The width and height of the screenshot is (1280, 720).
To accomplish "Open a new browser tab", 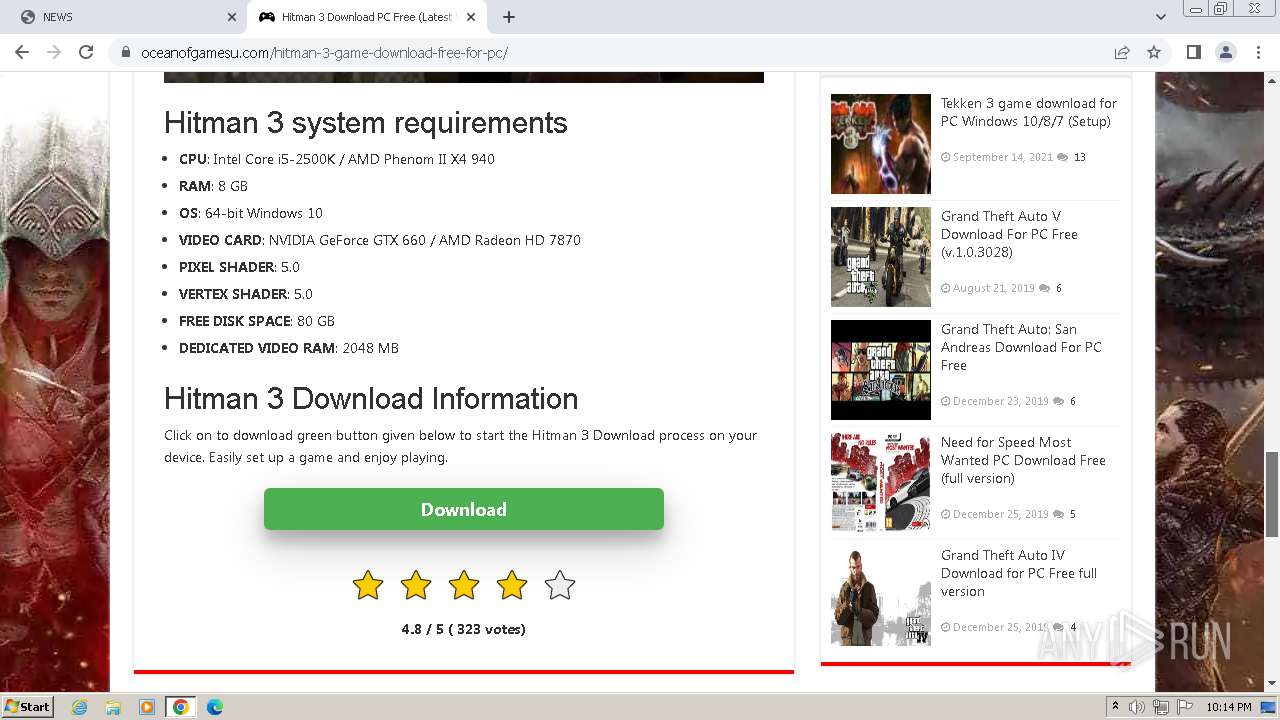I will point(509,17).
